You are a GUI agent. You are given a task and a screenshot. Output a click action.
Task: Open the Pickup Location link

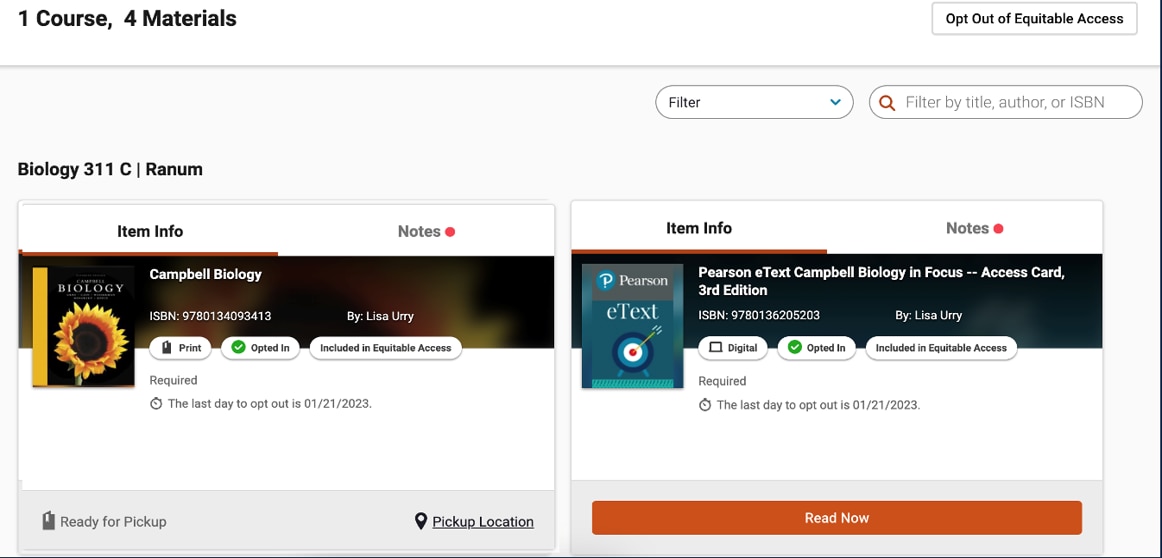pos(483,522)
